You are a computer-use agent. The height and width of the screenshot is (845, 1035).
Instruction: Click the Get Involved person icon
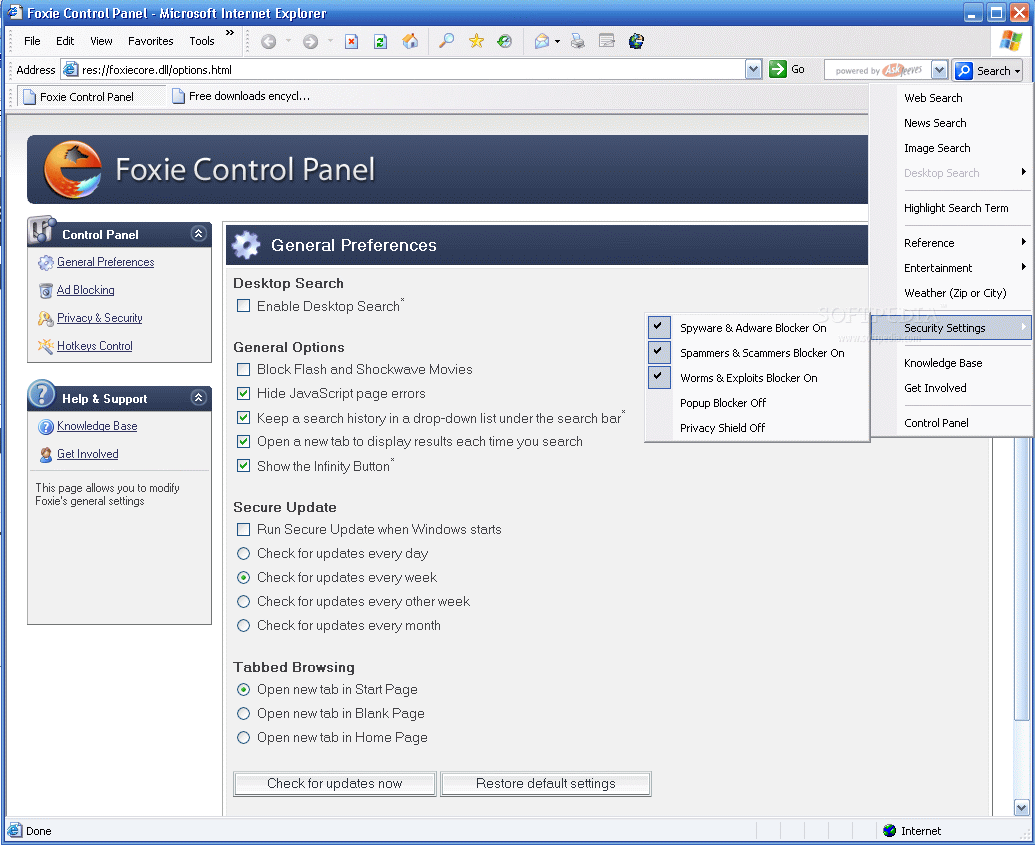(x=46, y=454)
